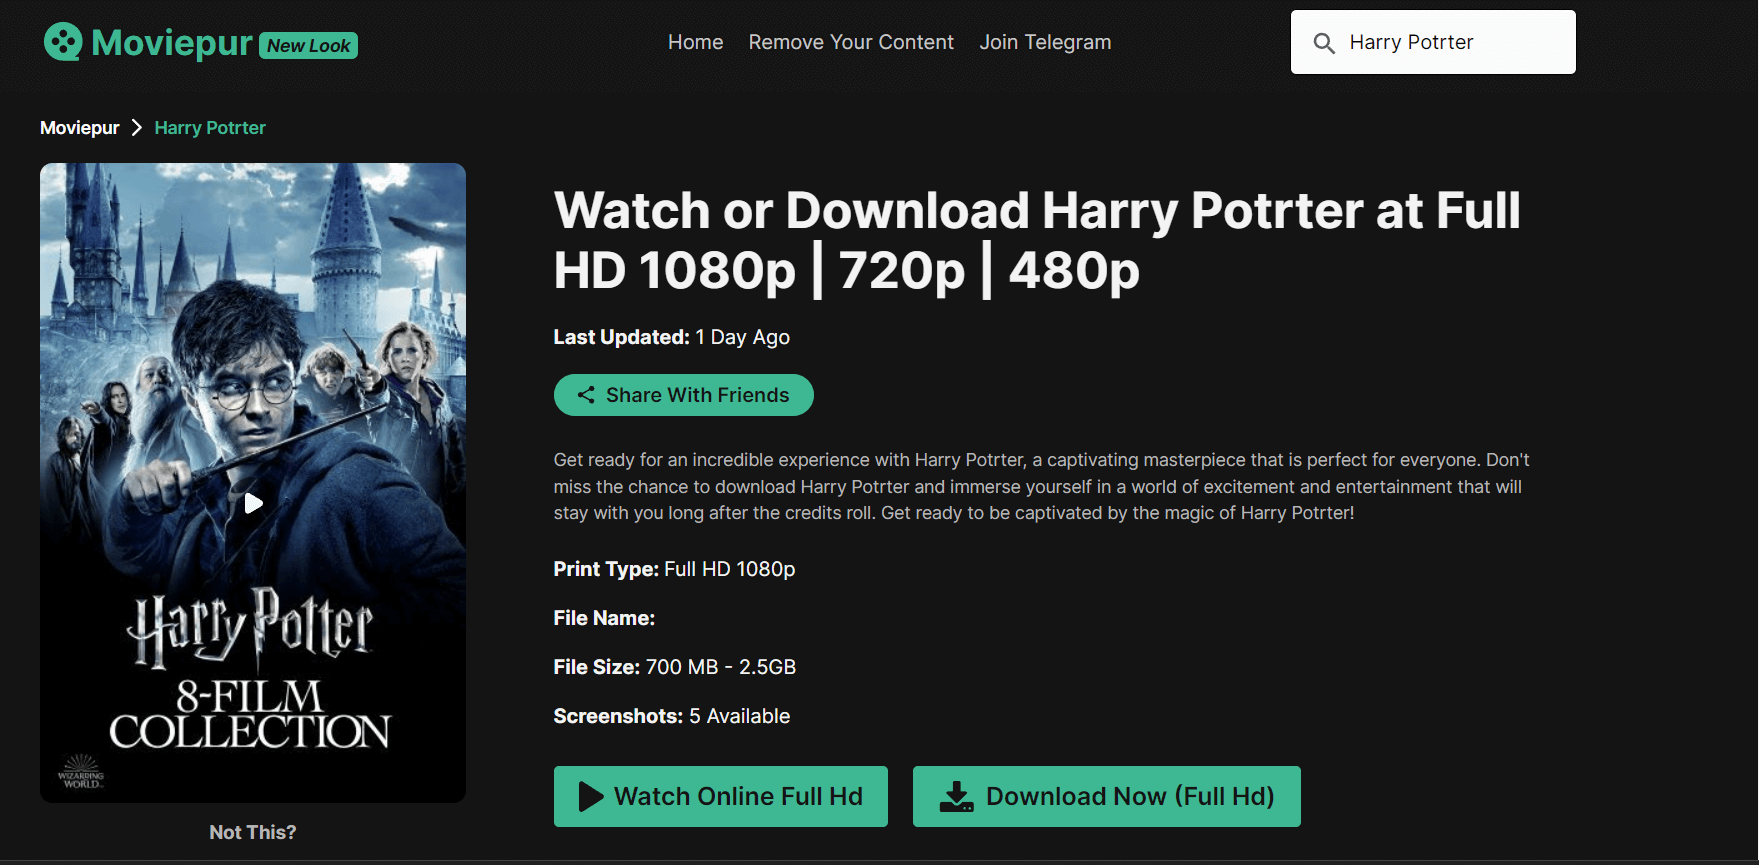Viewport: 1759px width, 865px height.
Task: Click the breadcrumb chevron arrow
Action: (x=137, y=128)
